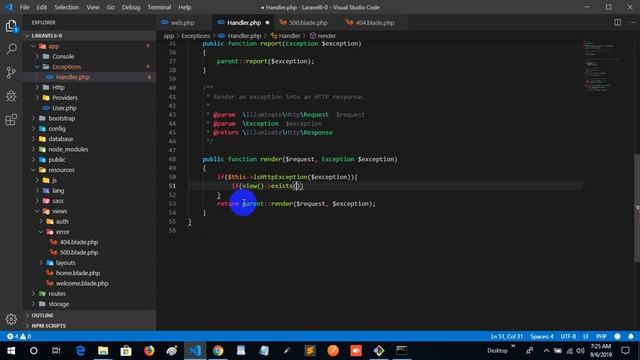Click the taskbar clock showing 7:25 AM

tap(601, 351)
